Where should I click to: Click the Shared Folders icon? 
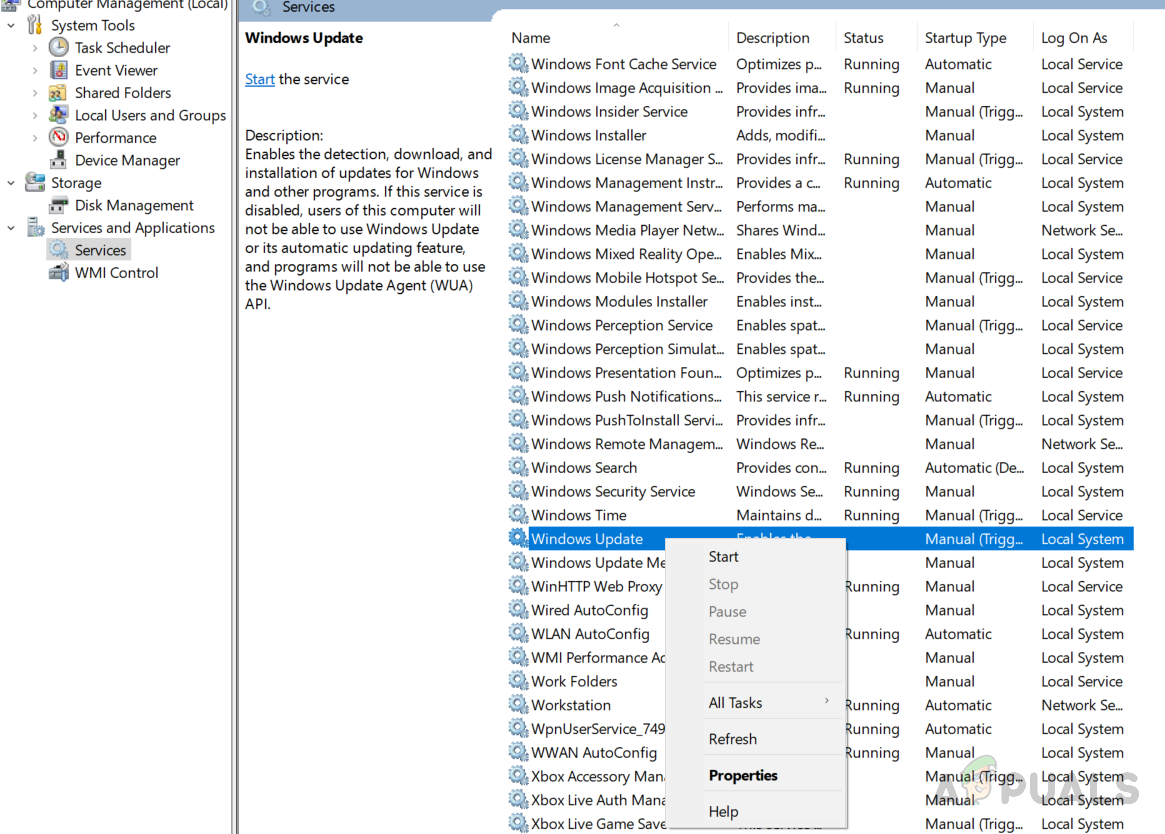click(x=59, y=93)
